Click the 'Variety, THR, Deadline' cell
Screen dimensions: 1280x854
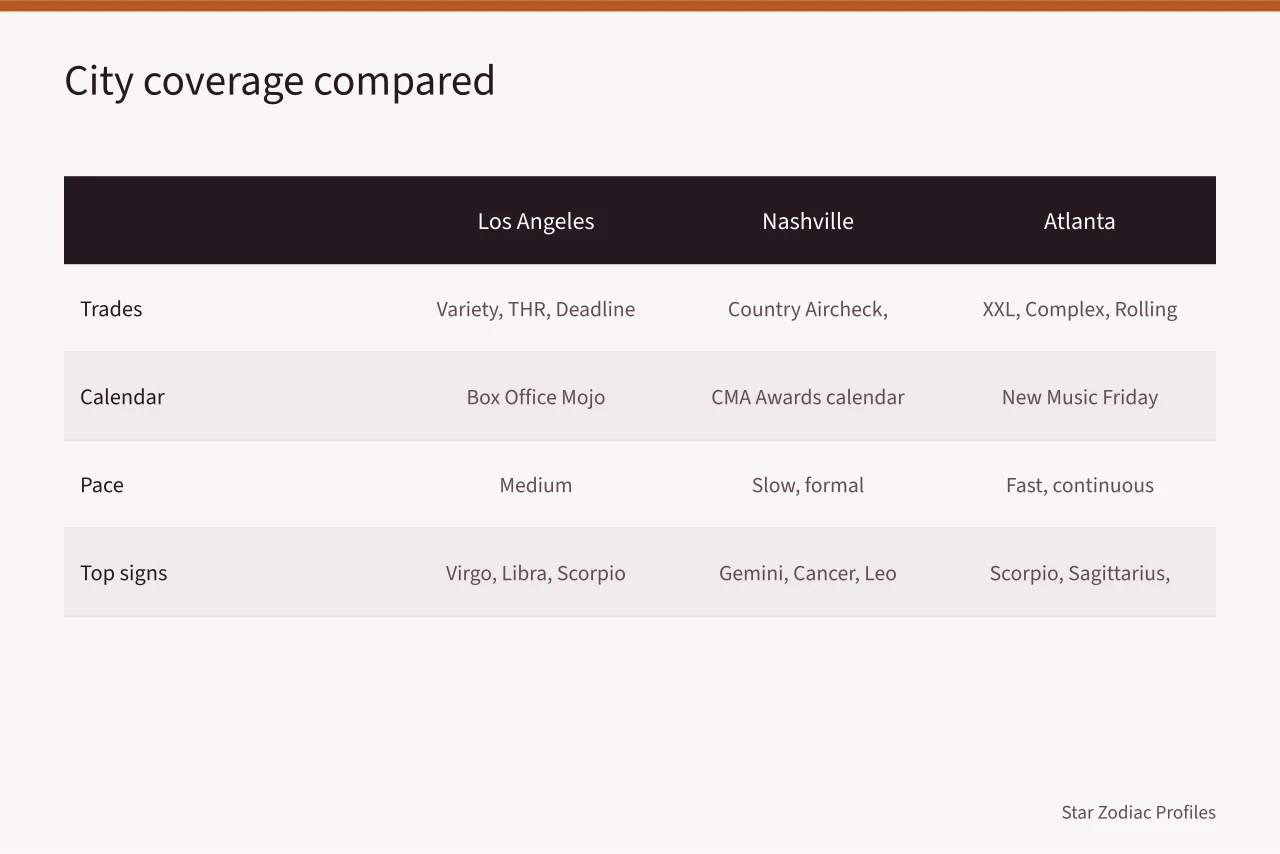(536, 309)
